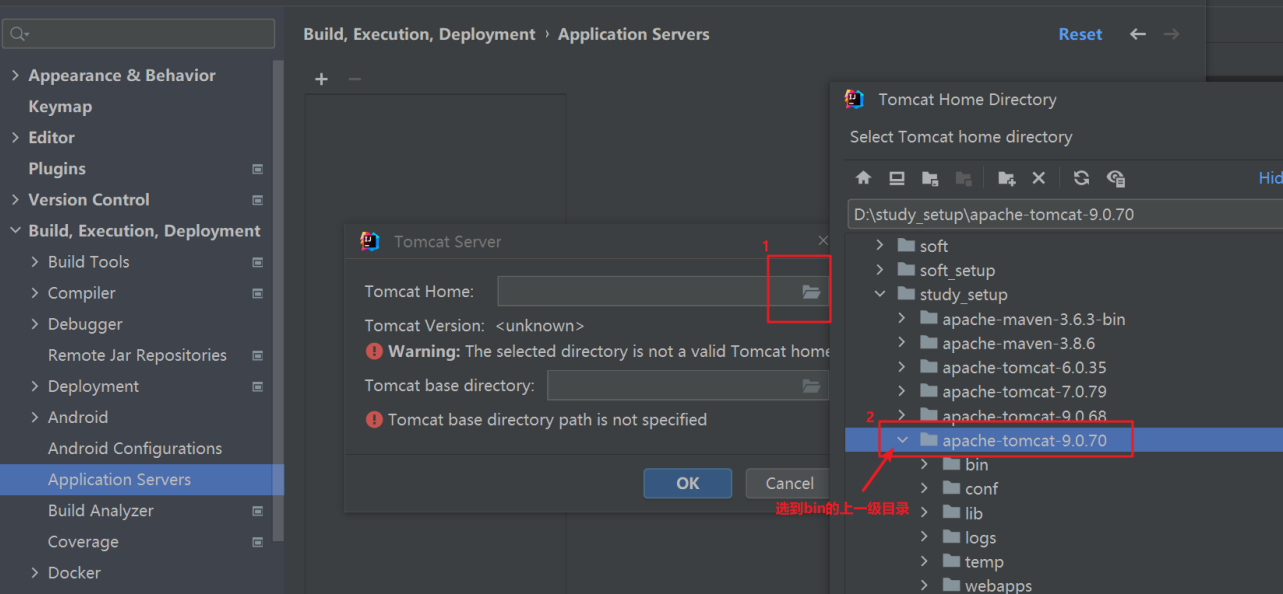The width and height of the screenshot is (1283, 594).
Task: Collapse the study_setup folder
Action: click(x=880, y=294)
